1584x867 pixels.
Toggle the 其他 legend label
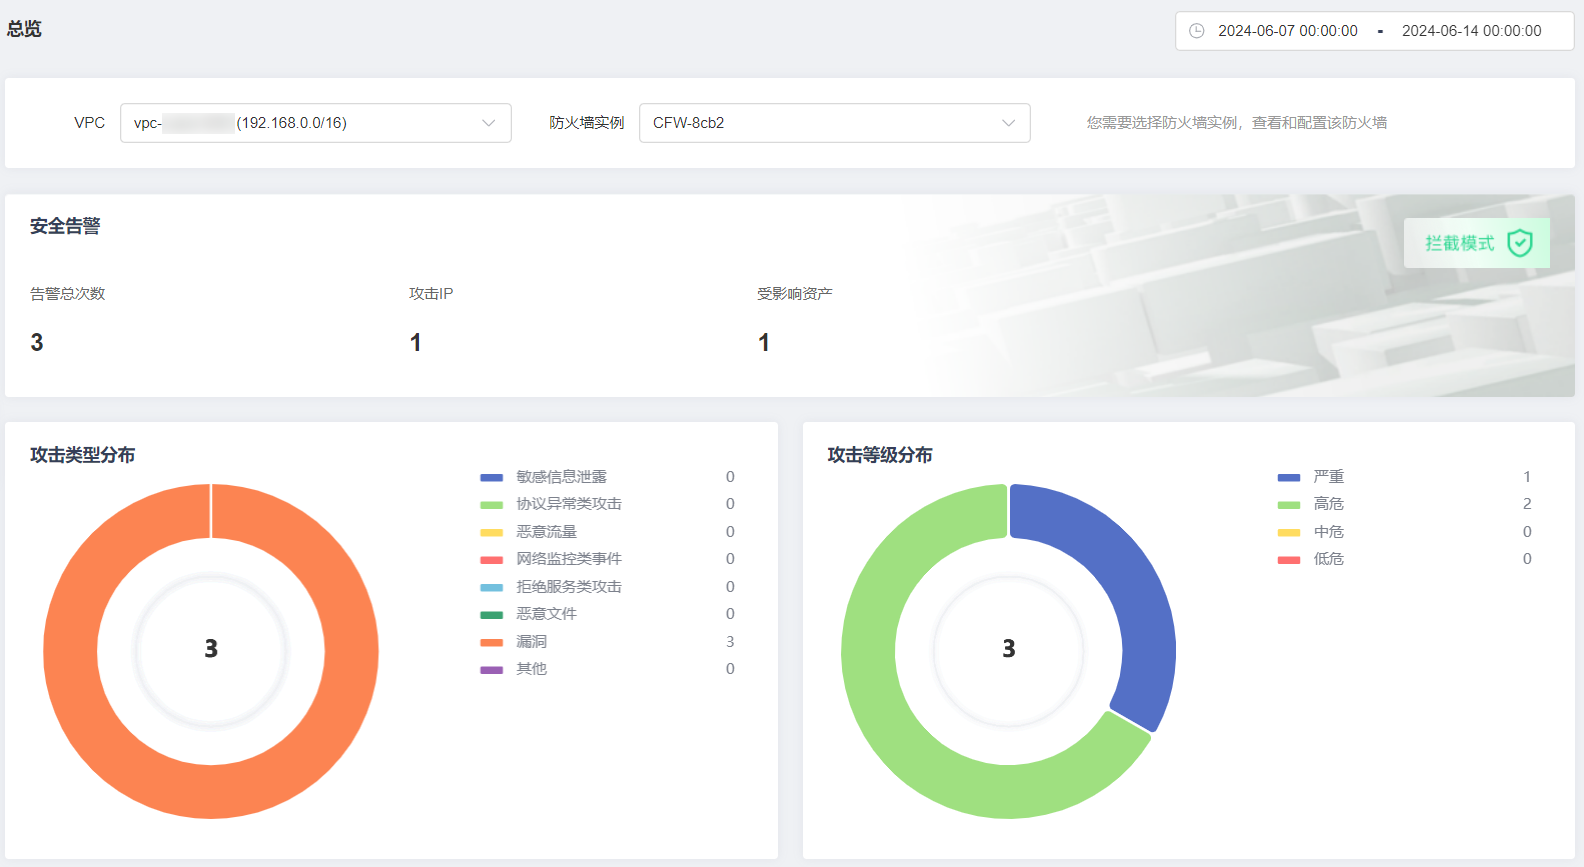(531, 669)
